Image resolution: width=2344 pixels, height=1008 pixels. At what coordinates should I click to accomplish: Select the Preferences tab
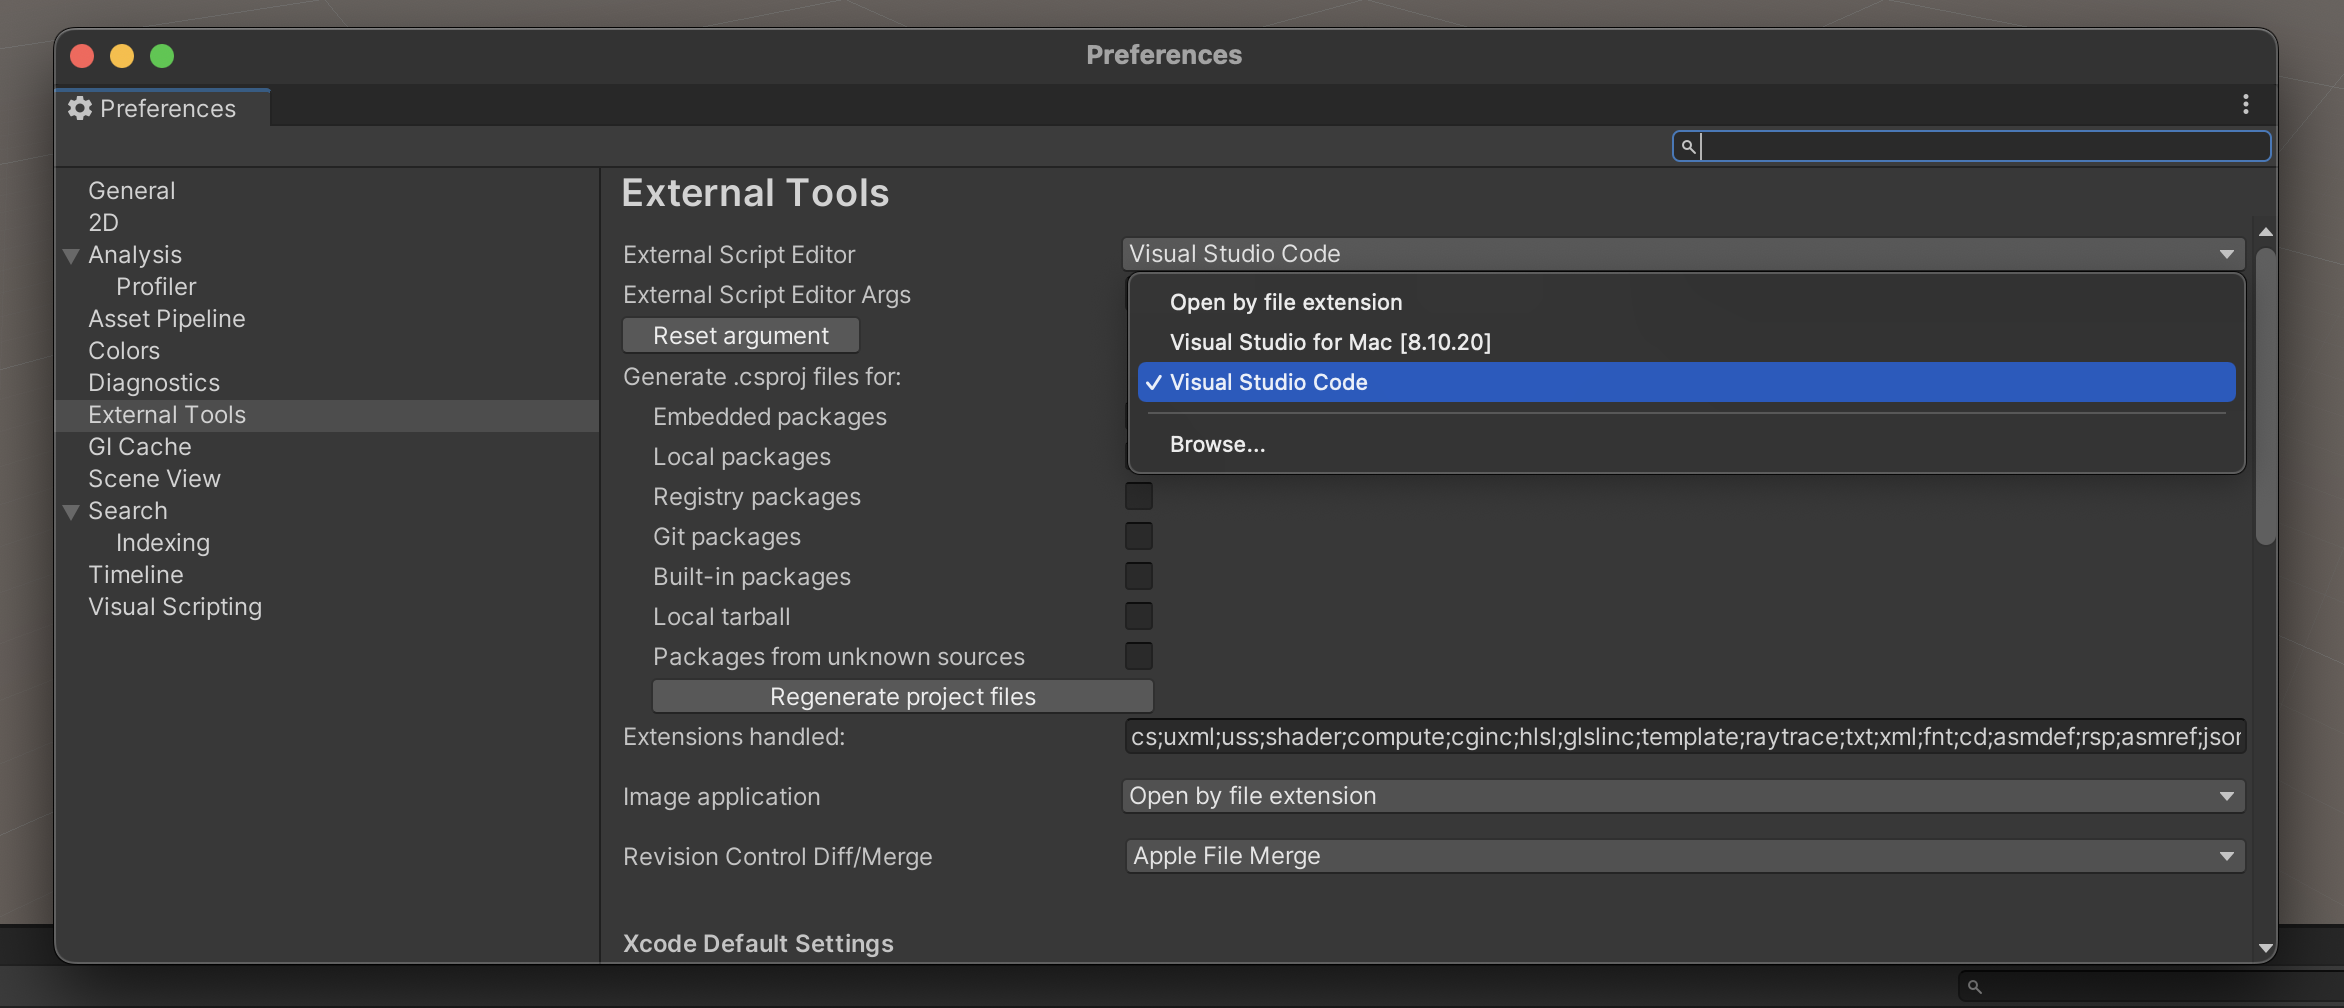pyautogui.click(x=162, y=108)
